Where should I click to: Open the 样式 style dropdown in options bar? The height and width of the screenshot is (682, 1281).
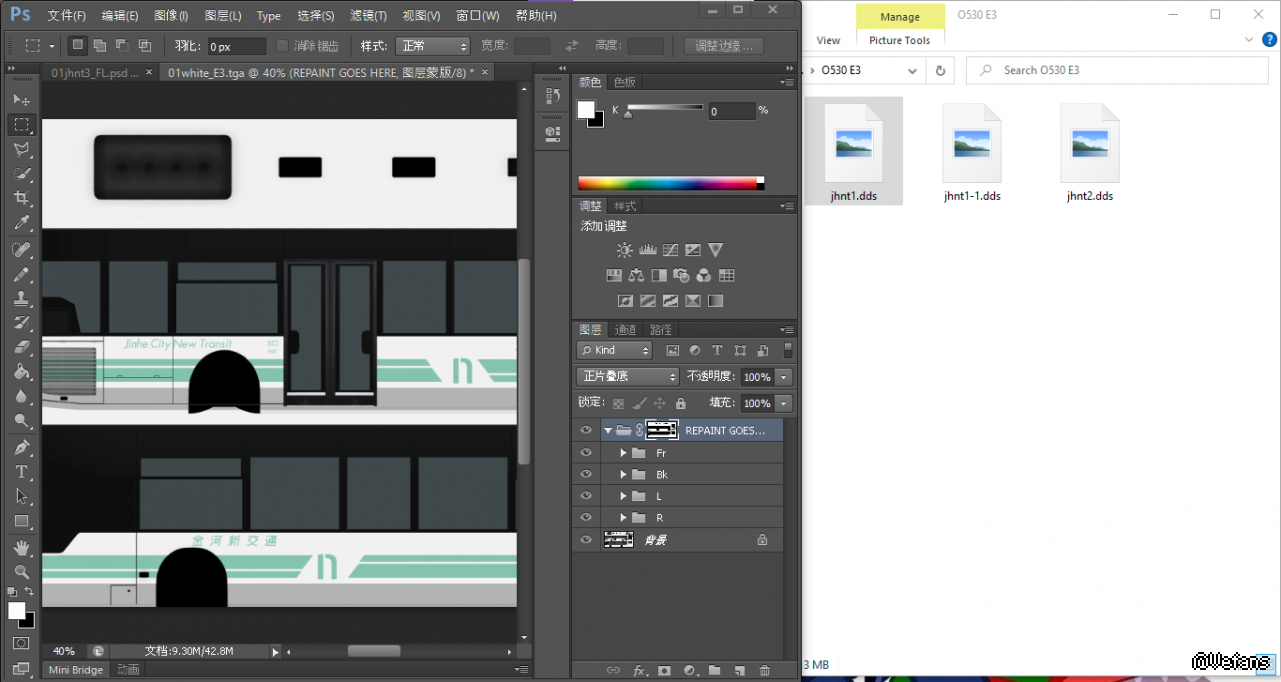[x=433, y=46]
